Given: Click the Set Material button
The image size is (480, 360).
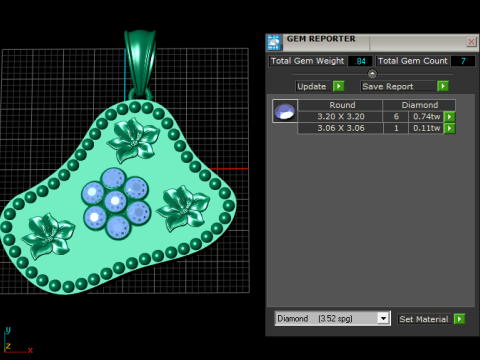Looking at the screenshot, I should pos(424,319).
